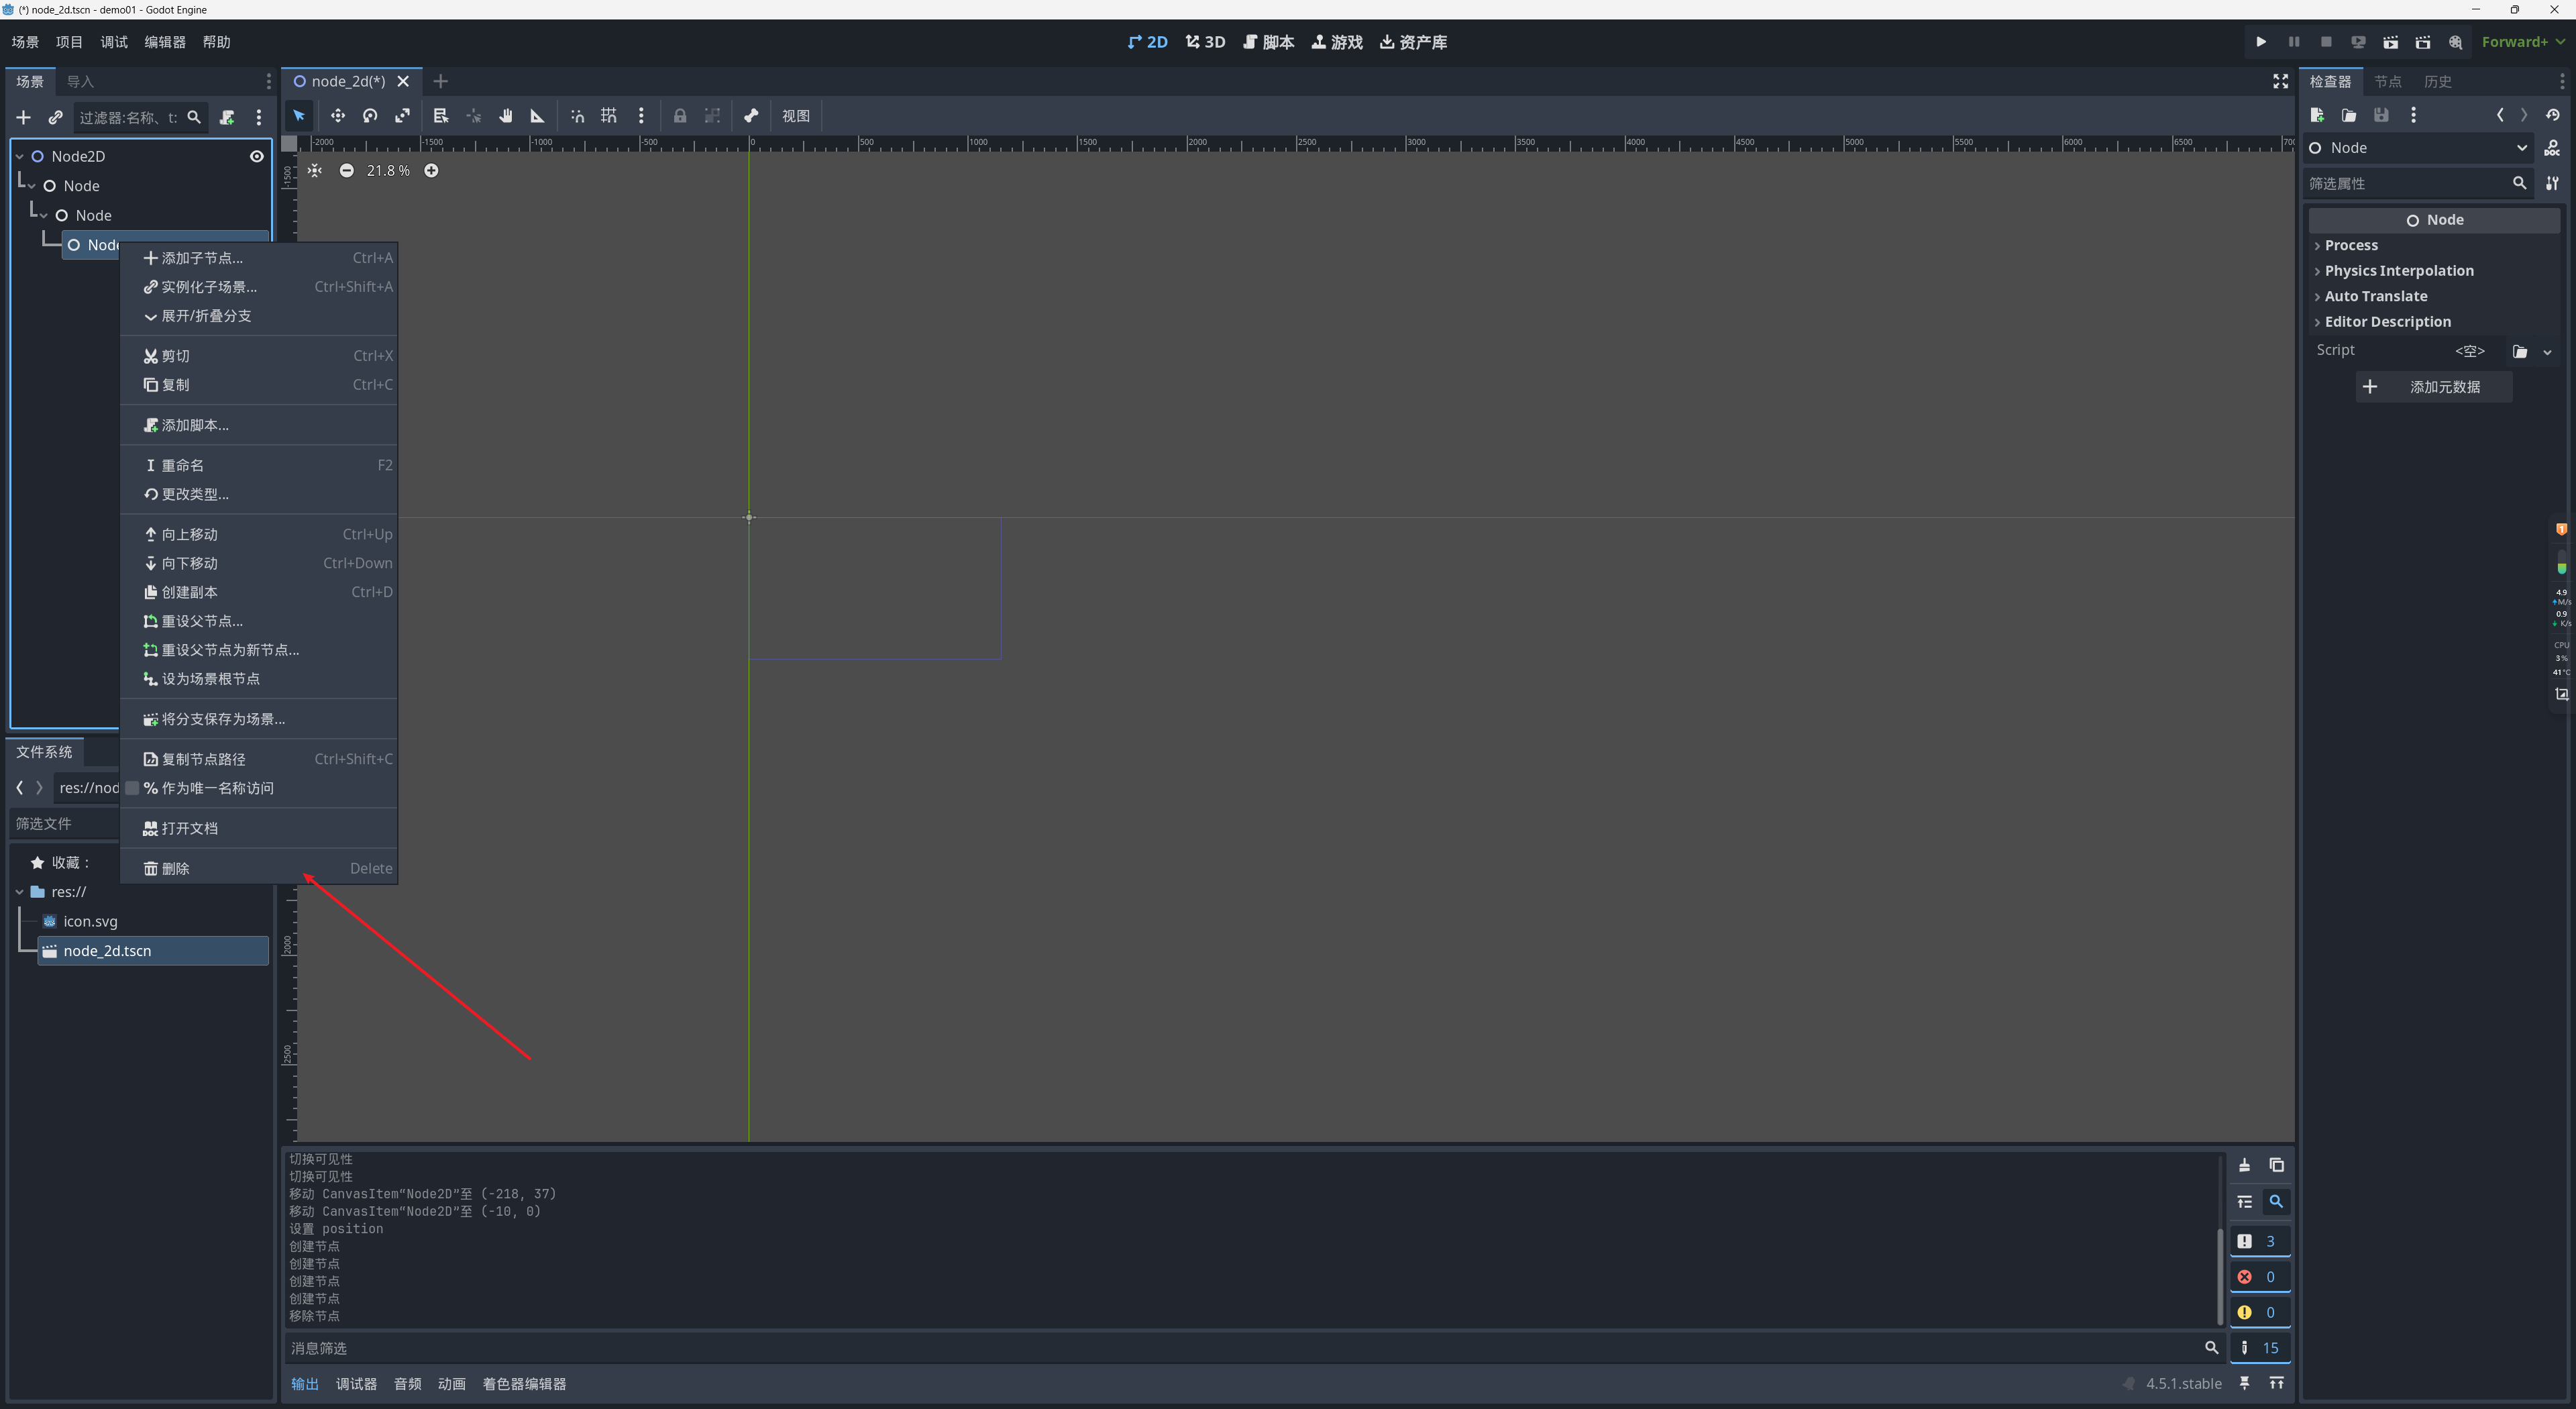Click zoom in plus on viewport
Screen dimensions: 2576x1409
pyautogui.click(x=431, y=171)
